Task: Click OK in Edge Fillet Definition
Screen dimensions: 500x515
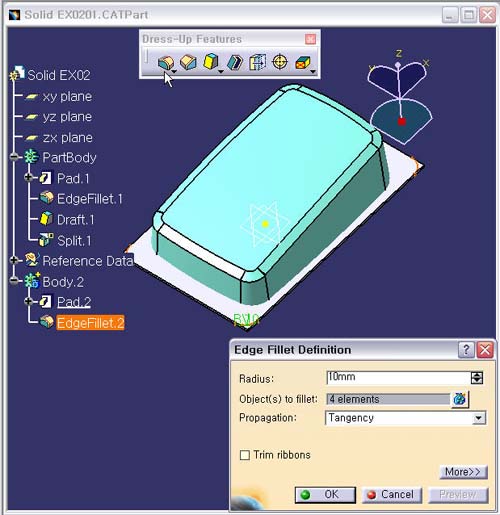Action: (325, 494)
